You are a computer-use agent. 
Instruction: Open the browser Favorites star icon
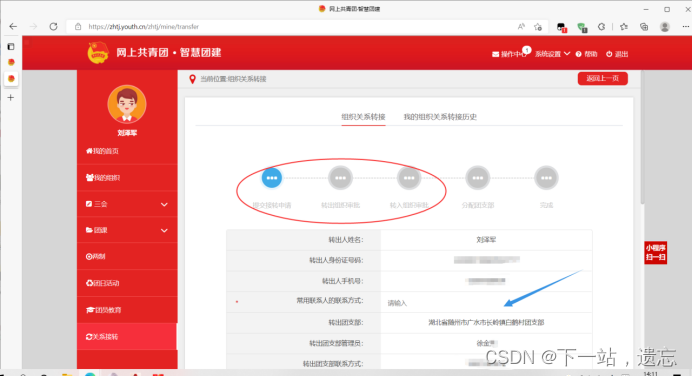coord(624,27)
